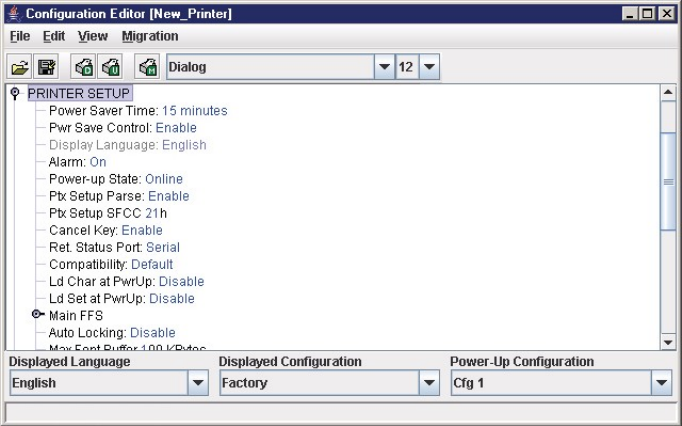Open the Displayed Language dropdown

click(x=196, y=383)
